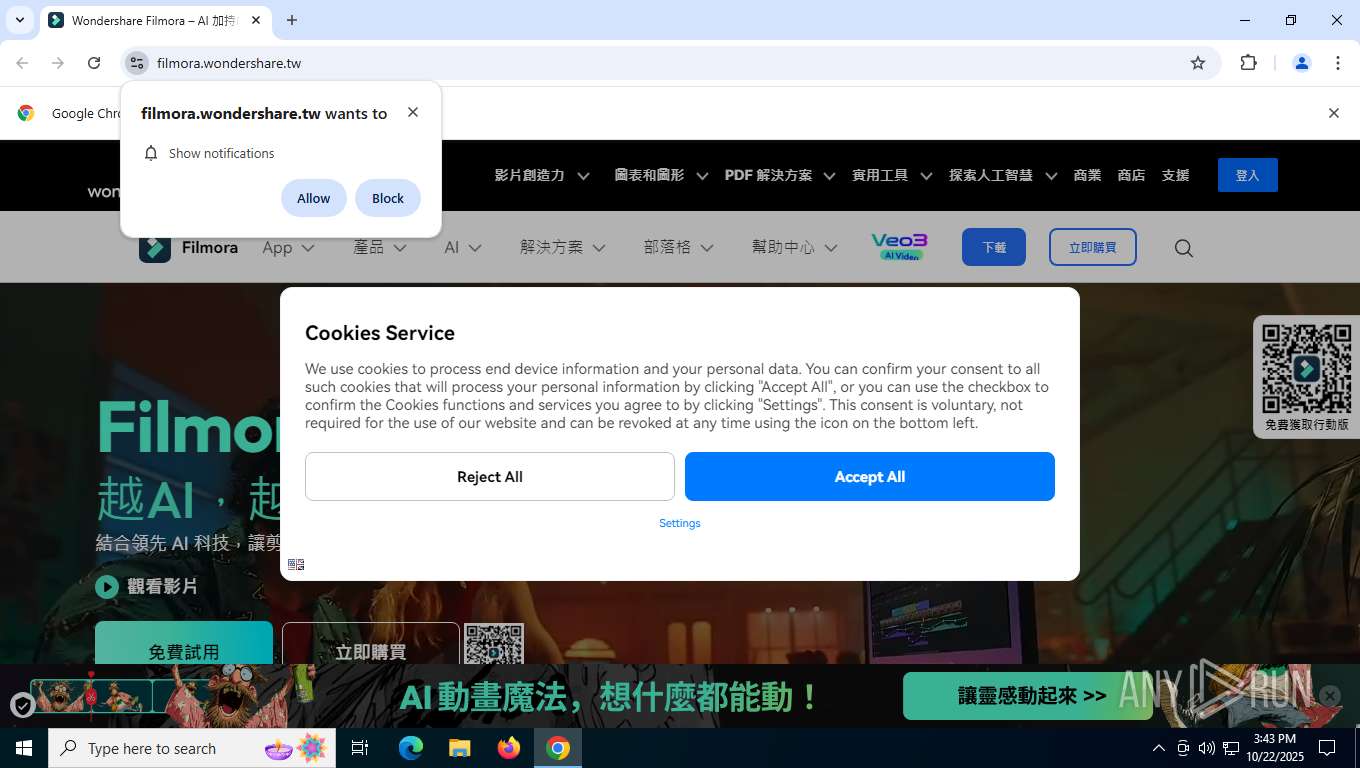This screenshot has width=1360, height=768.
Task: Open Chrome three-dot menu
Action: click(x=1338, y=63)
